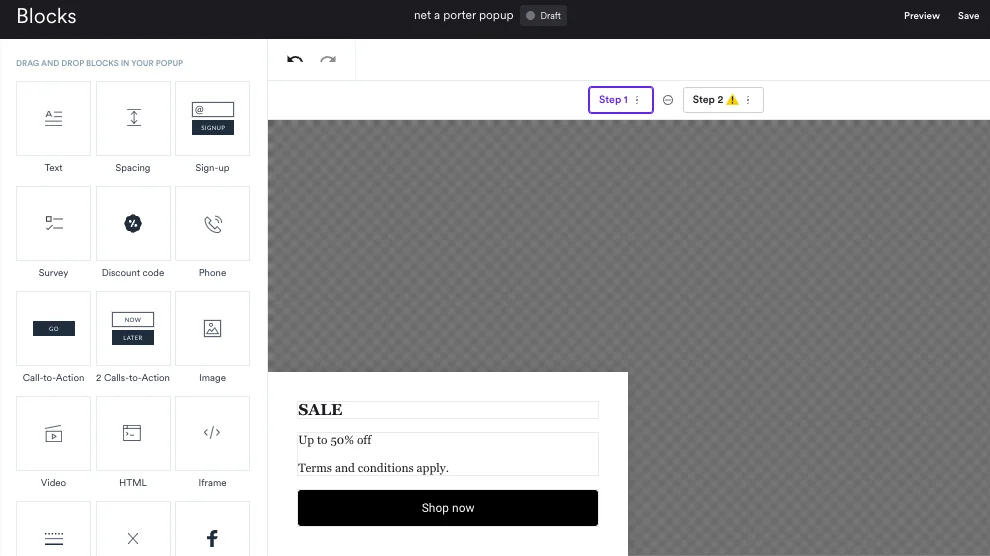Select the HTML block icon
Viewport: 990px width, 556px height.
point(133,434)
